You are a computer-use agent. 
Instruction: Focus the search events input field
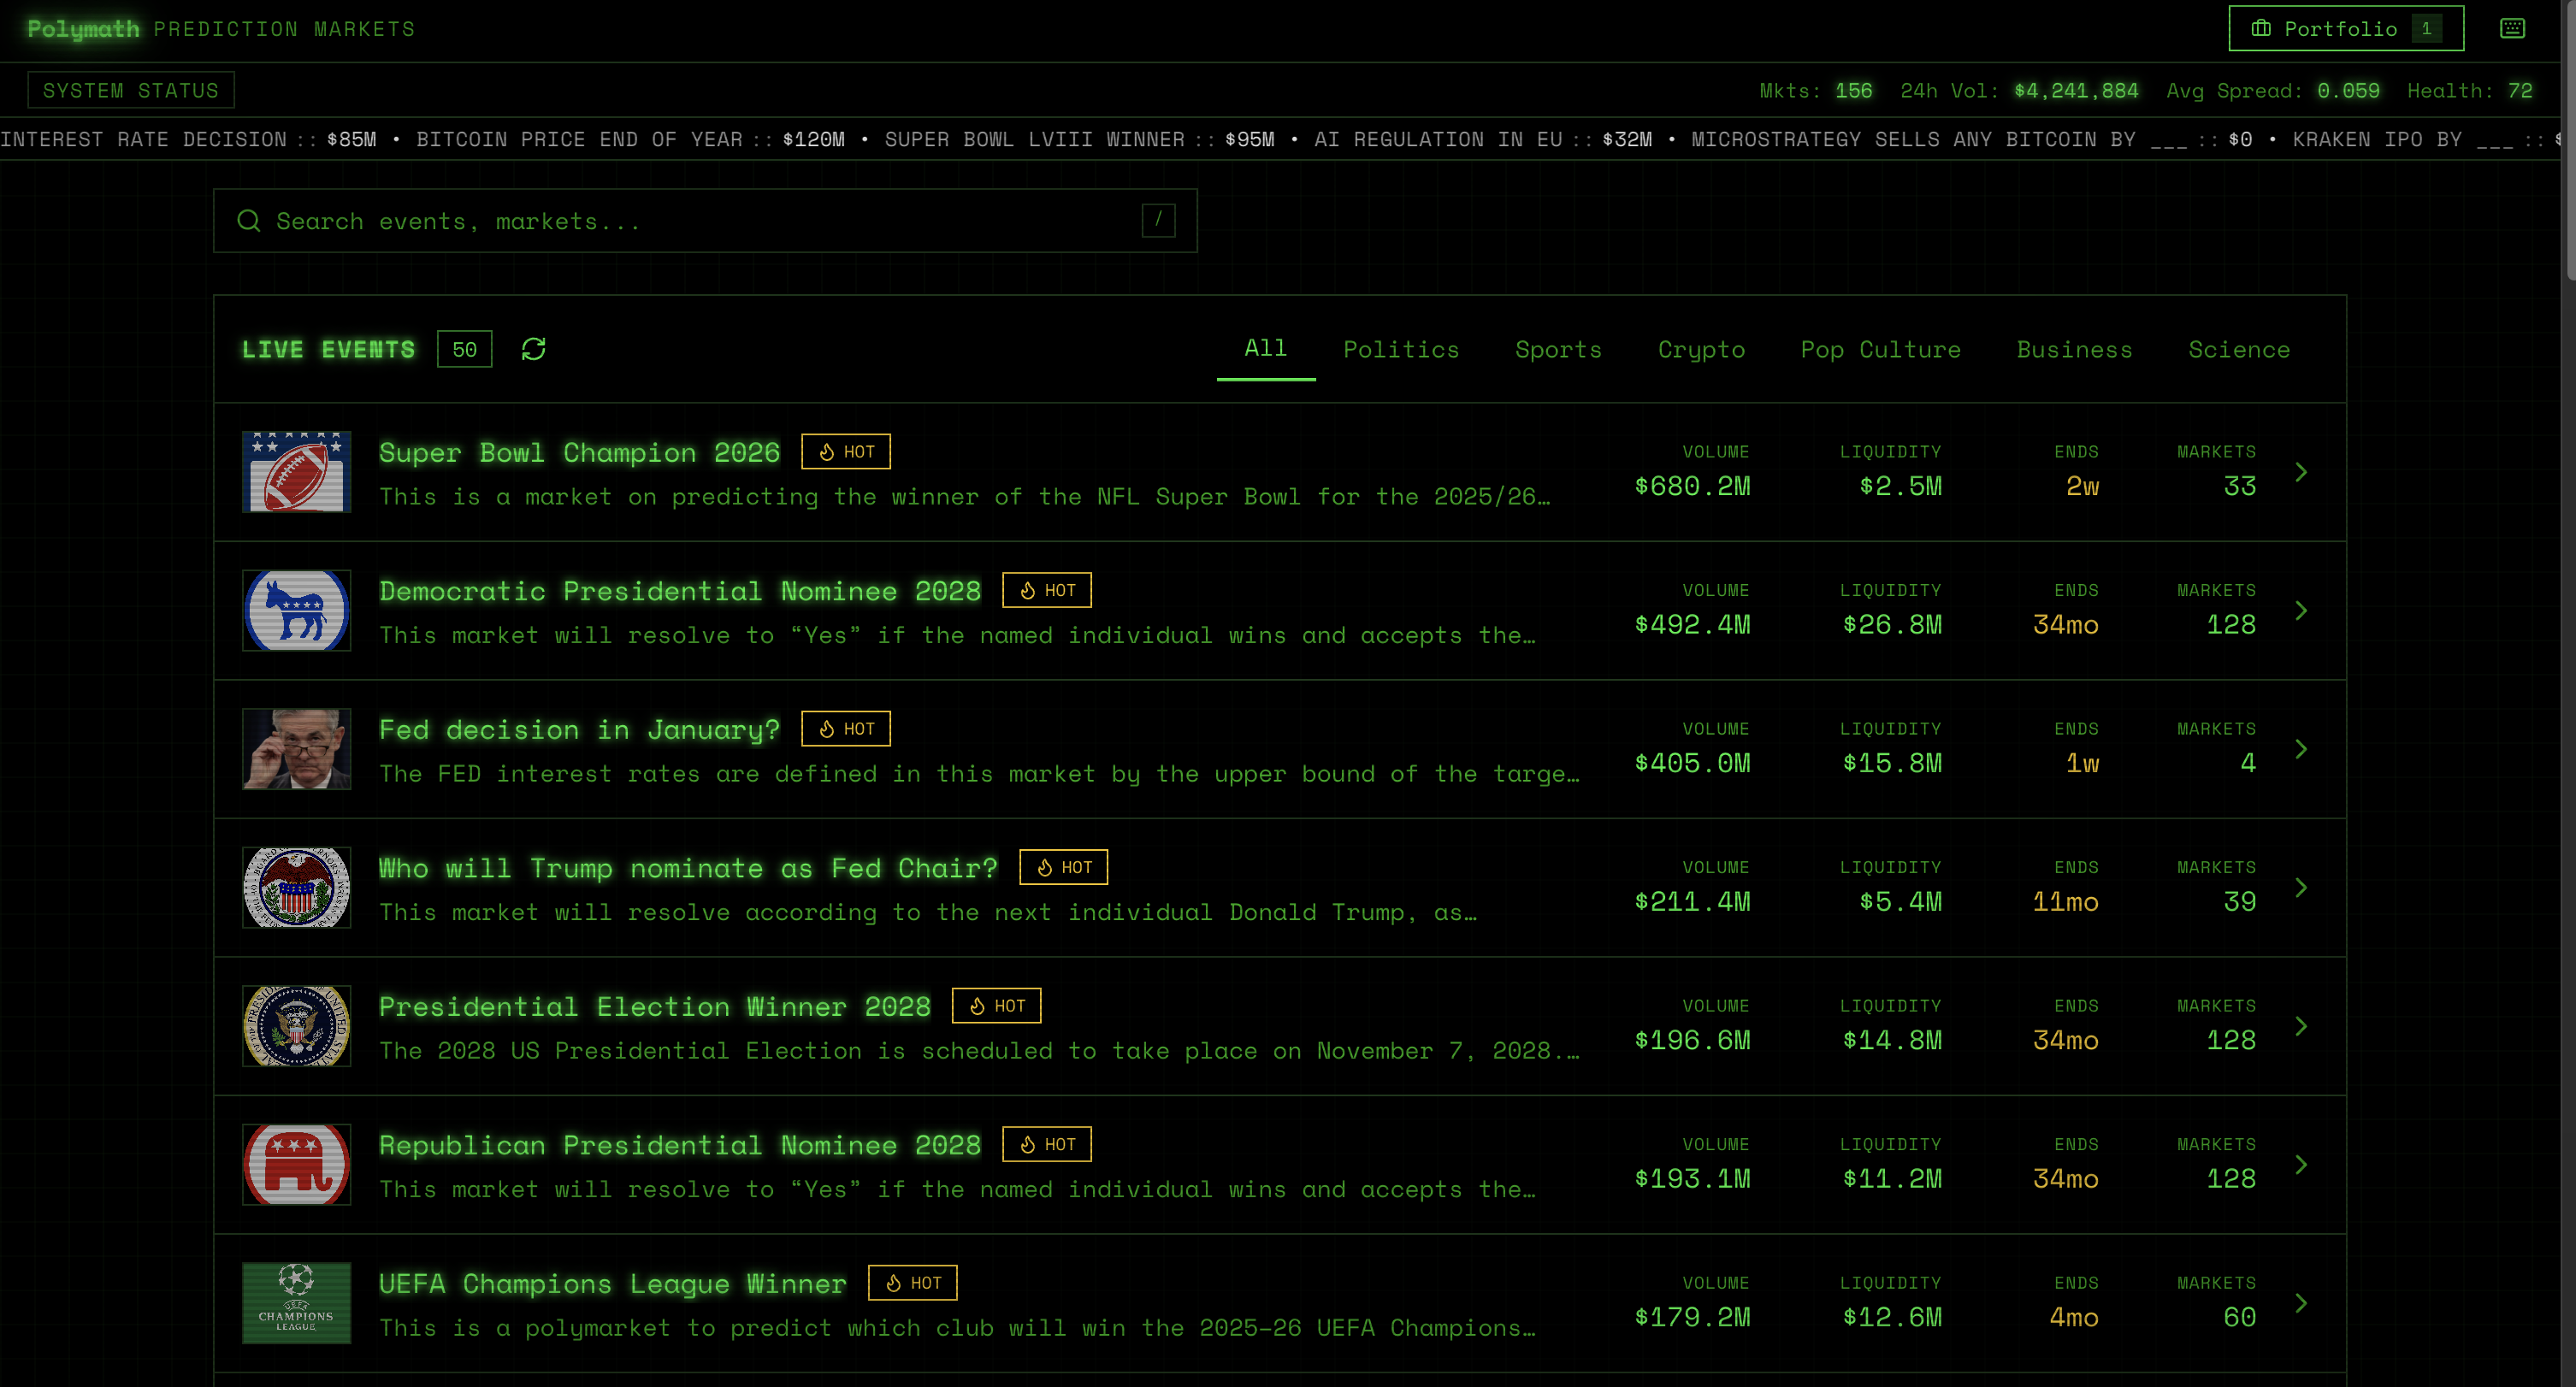click(700, 221)
